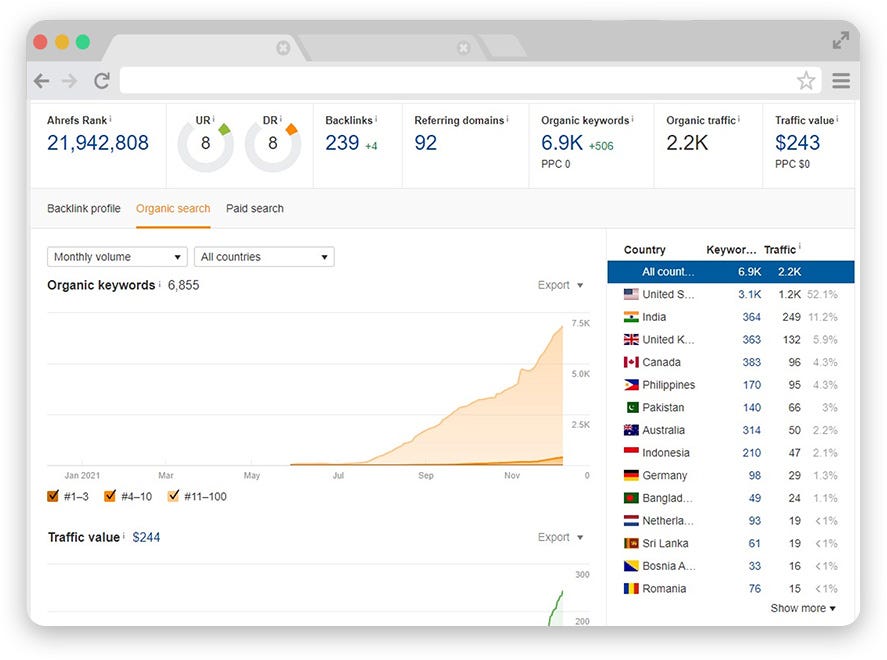Click the UR 8 rating gauge

[205, 144]
